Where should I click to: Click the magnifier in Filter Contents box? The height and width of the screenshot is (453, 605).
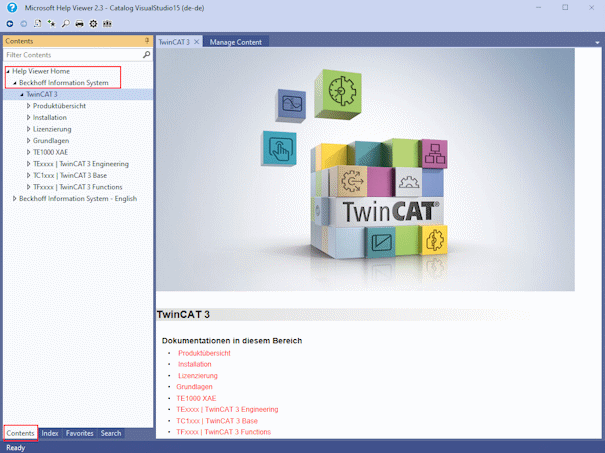146,55
